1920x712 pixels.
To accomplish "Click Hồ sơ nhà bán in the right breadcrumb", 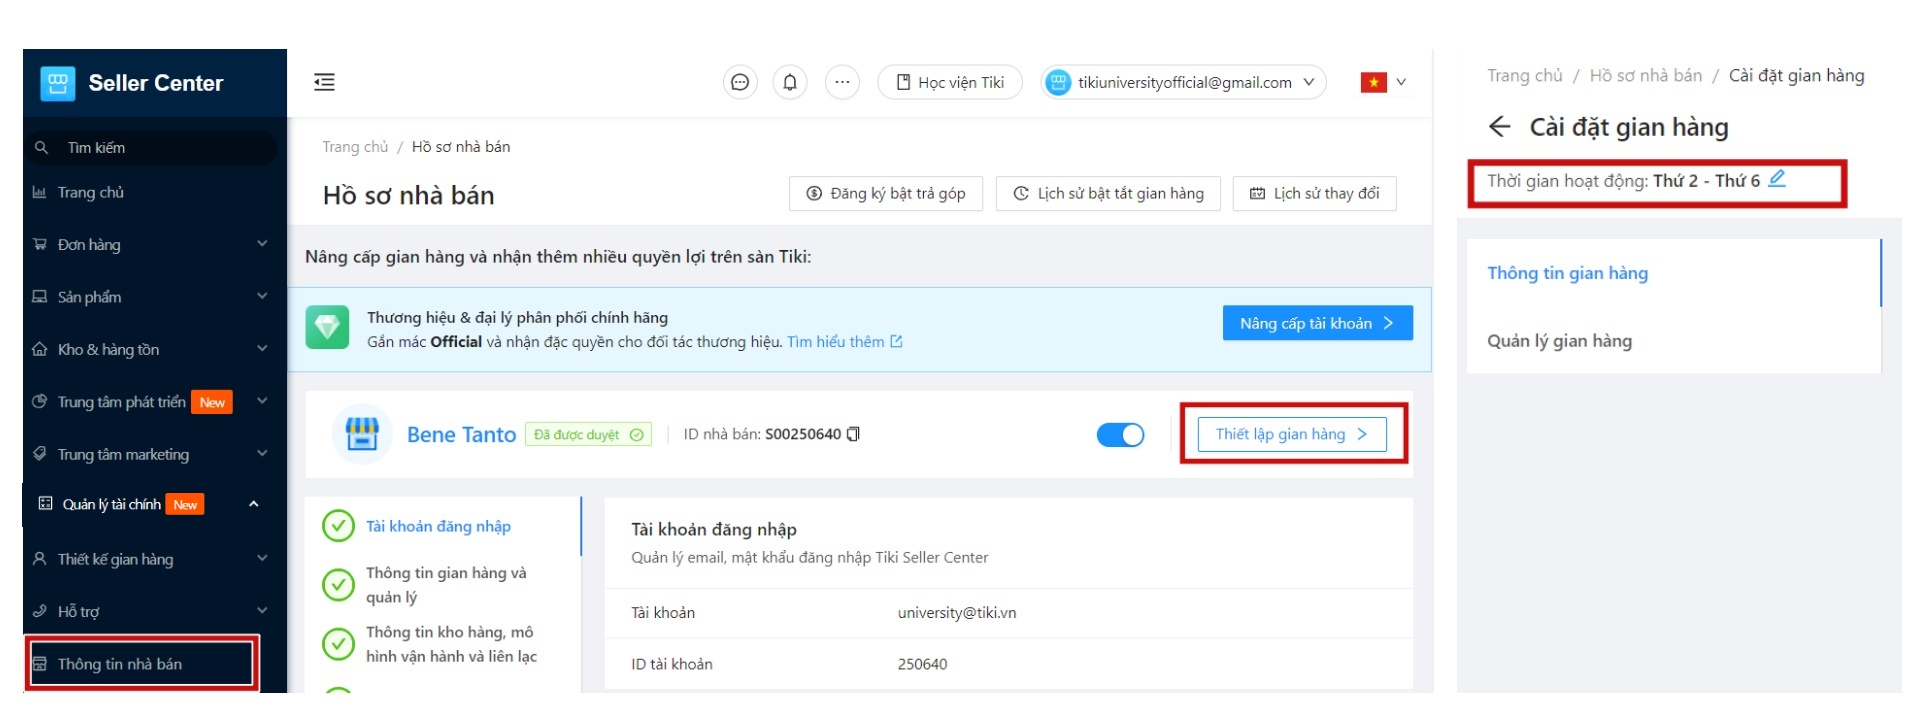I will tap(1645, 76).
